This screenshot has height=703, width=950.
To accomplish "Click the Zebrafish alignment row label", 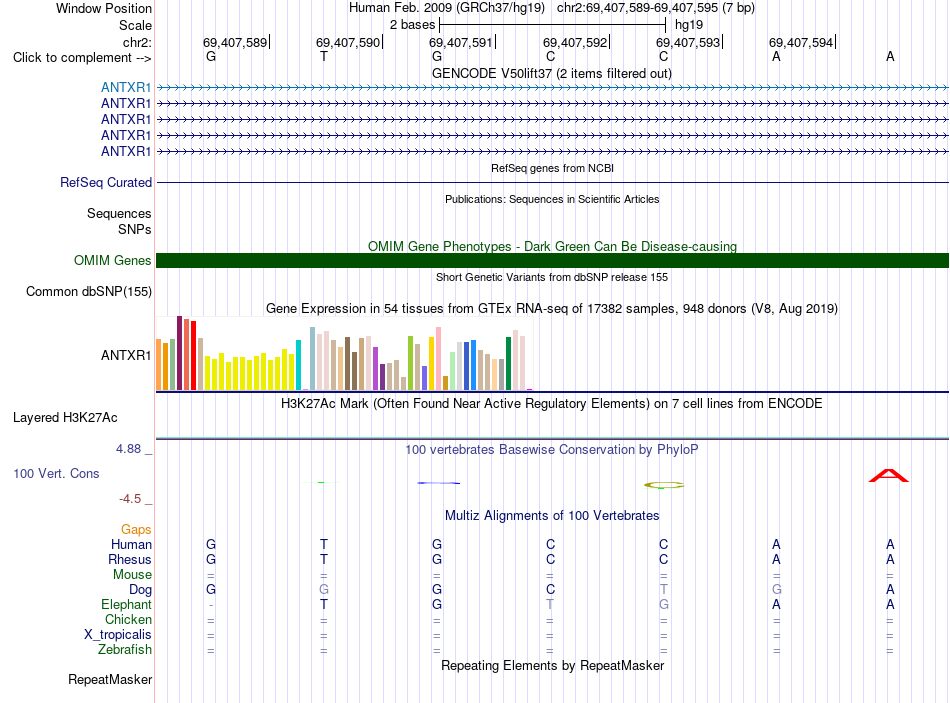I will click(x=125, y=649).
